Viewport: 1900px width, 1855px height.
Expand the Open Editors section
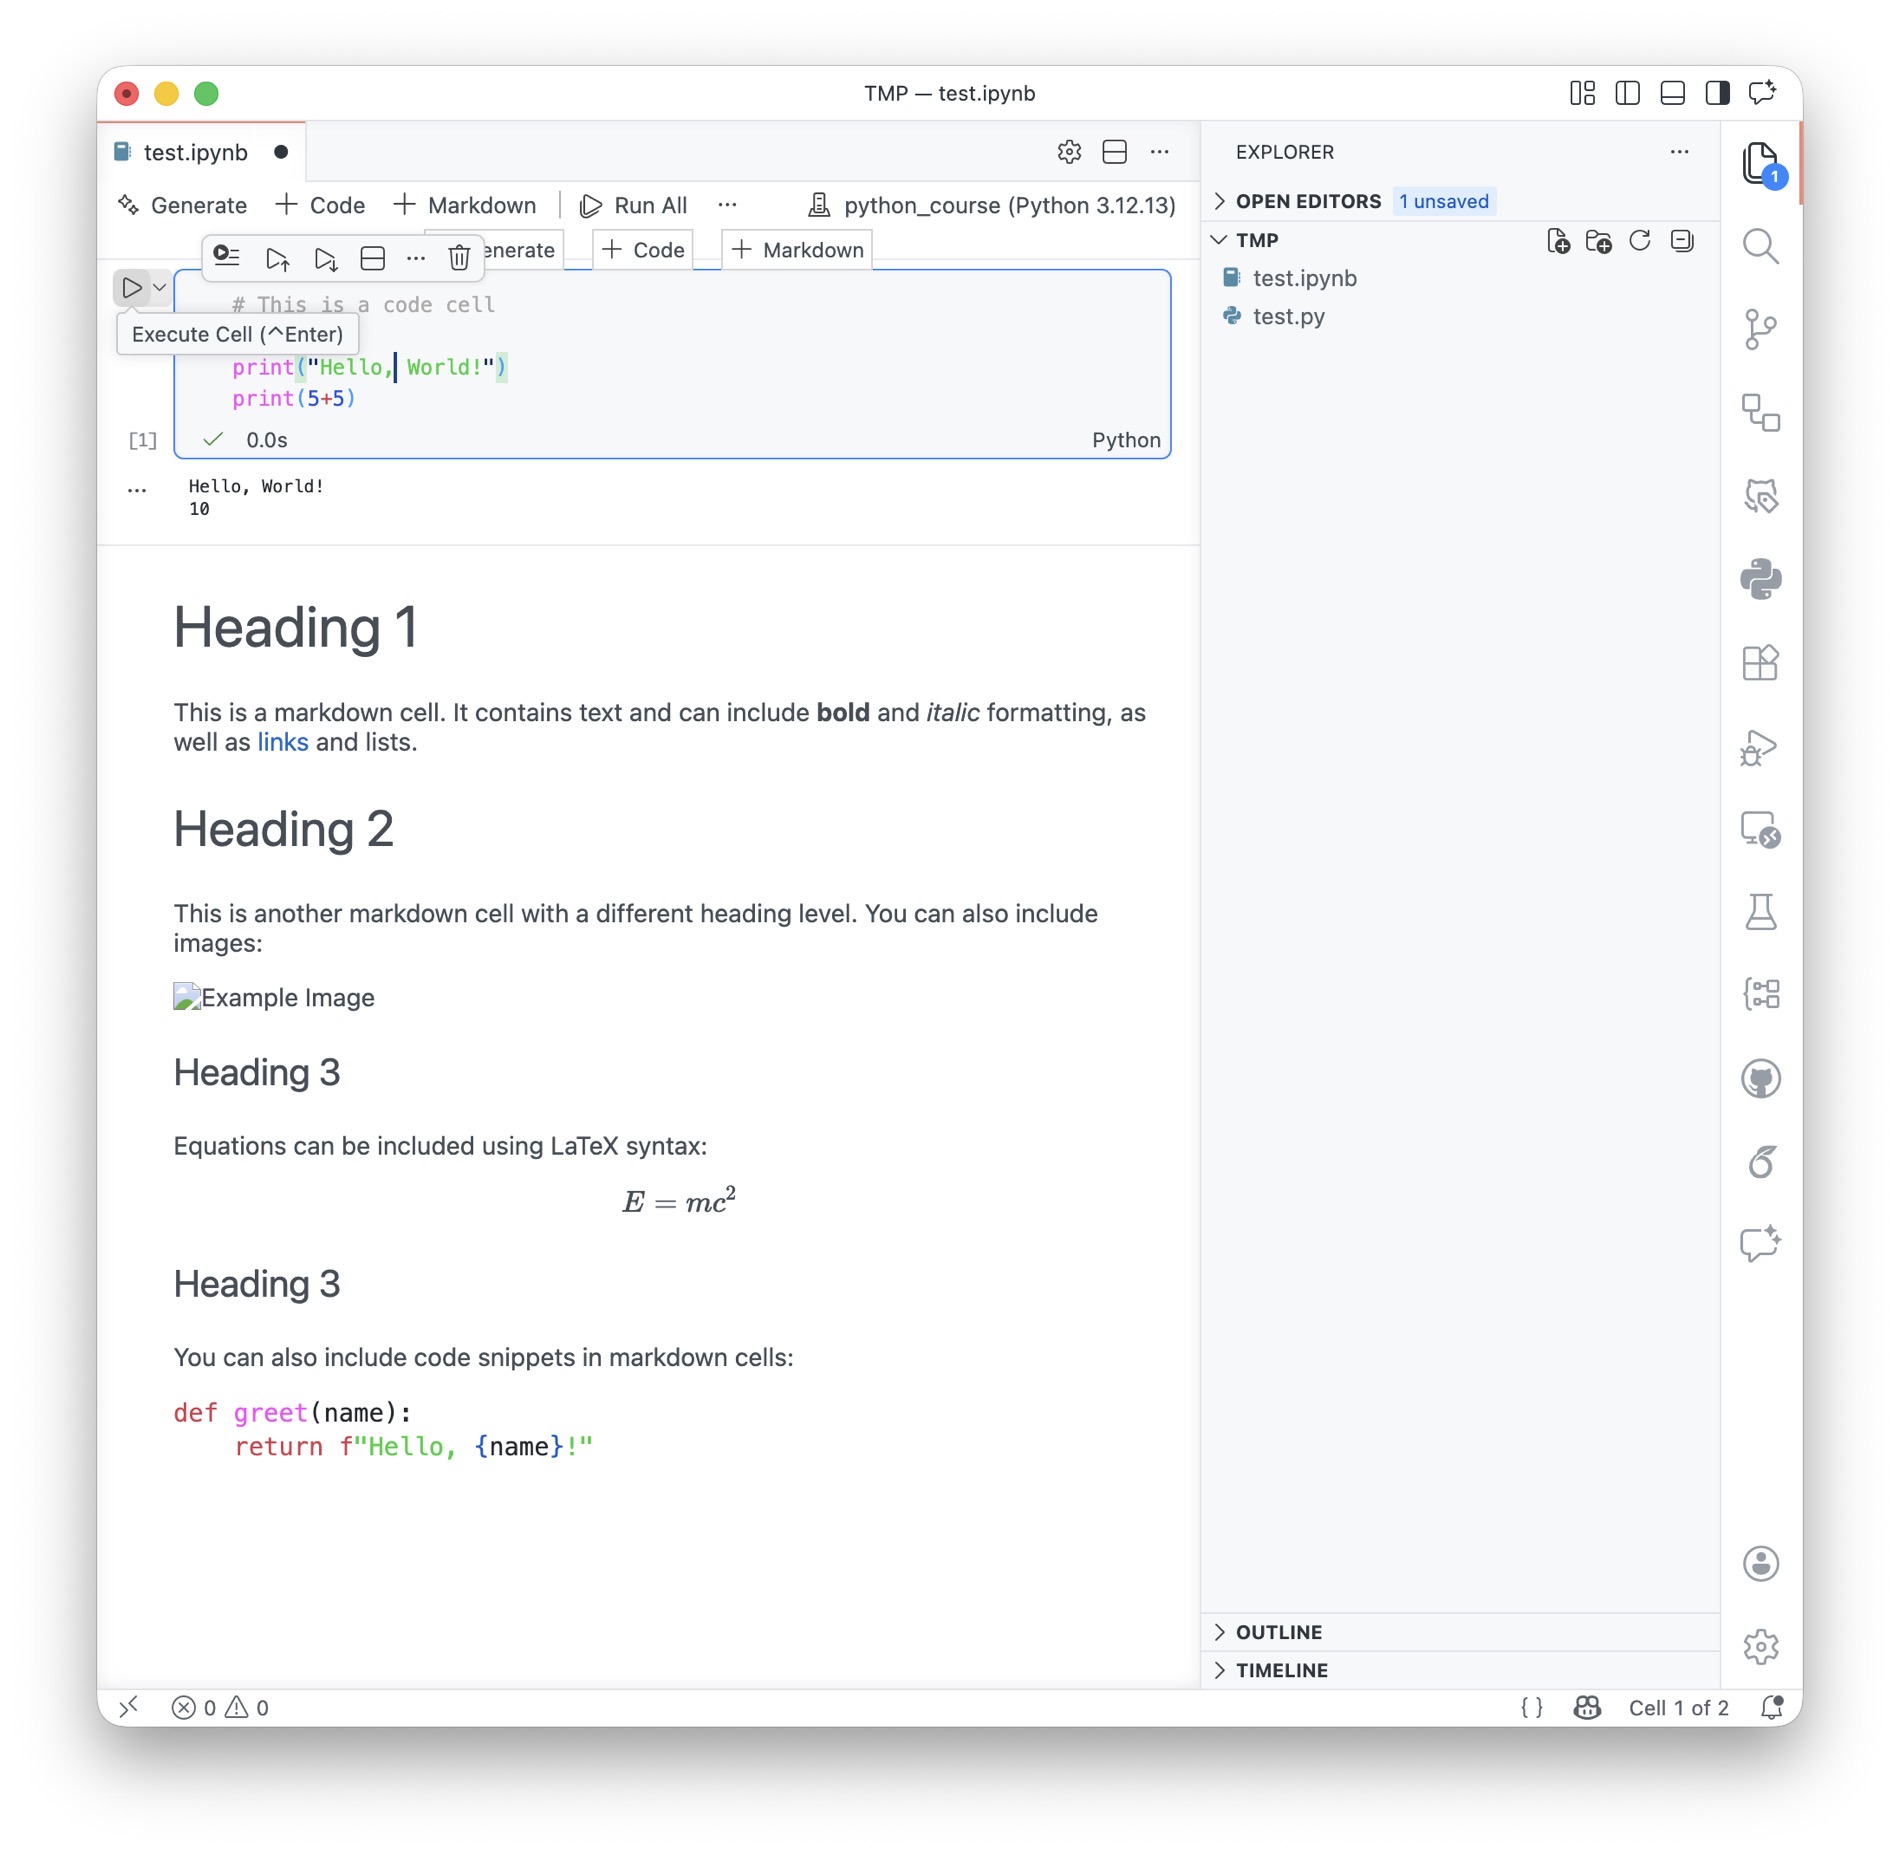(x=1307, y=201)
